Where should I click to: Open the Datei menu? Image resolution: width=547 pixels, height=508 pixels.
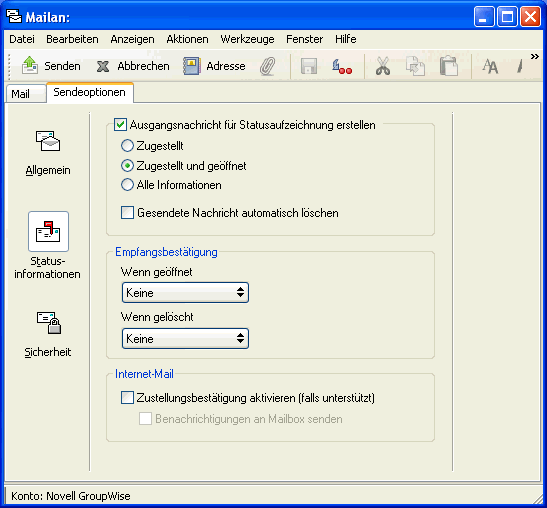pos(22,39)
